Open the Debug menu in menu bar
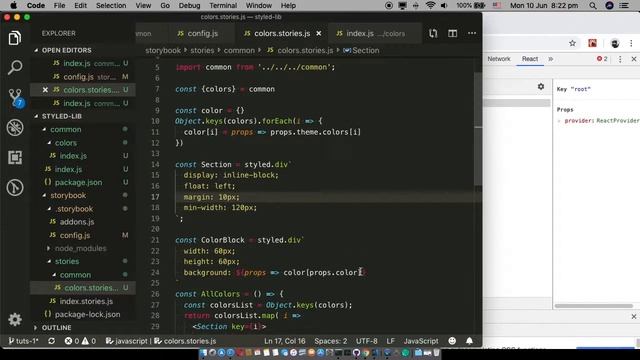Image resolution: width=640 pixels, height=360 pixels. pos(189,6)
